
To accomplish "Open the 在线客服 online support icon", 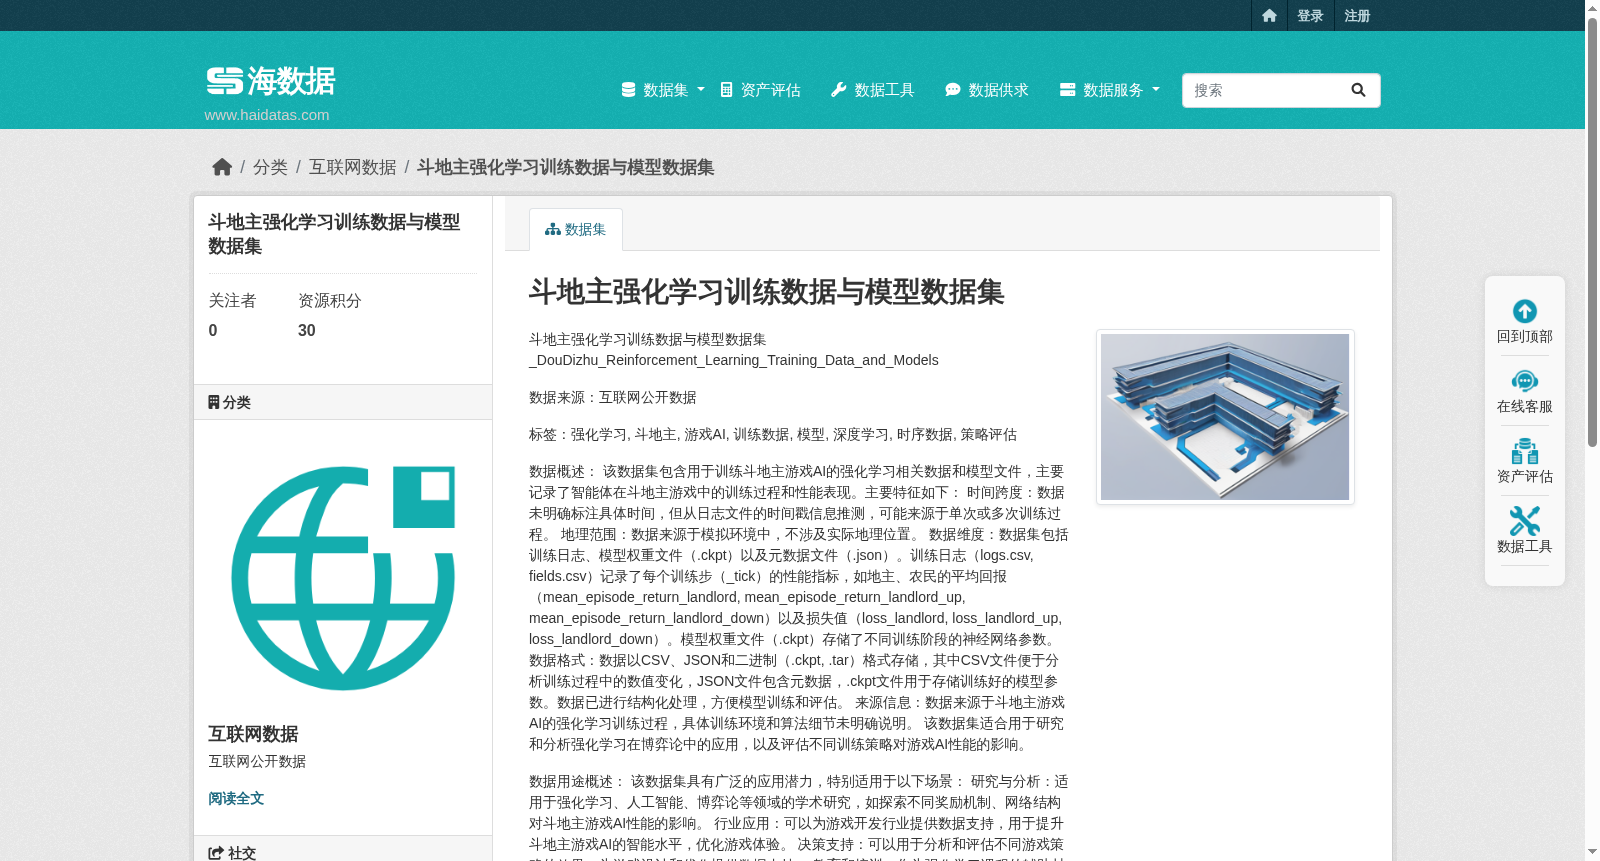I will coord(1525,381).
